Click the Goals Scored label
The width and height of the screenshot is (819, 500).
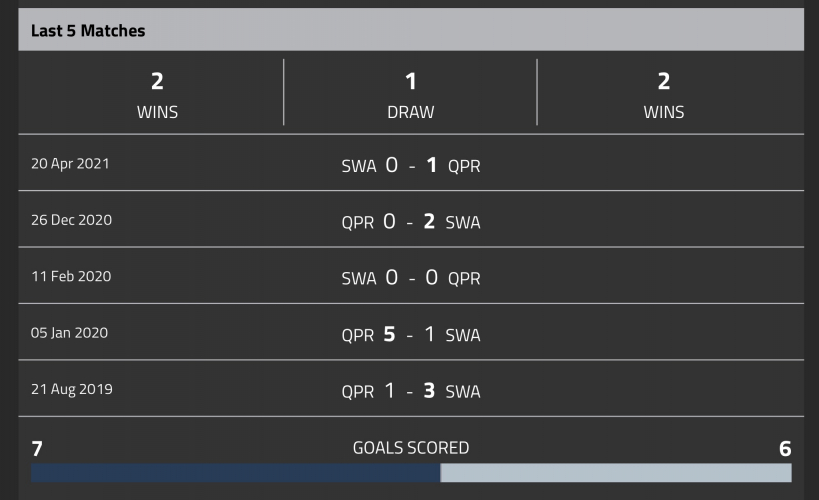(411, 448)
